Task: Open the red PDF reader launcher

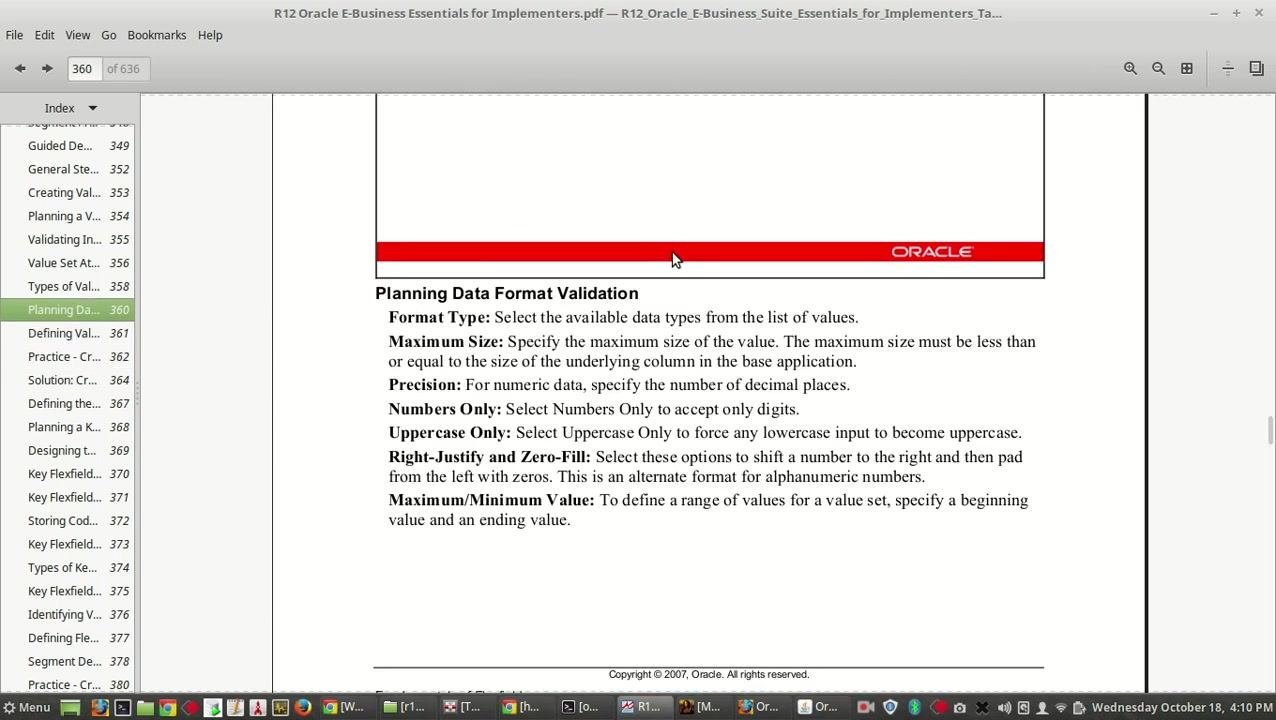Action: [x=257, y=707]
